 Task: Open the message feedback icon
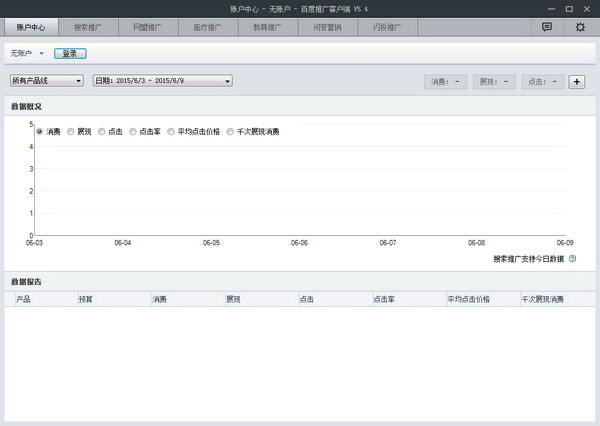coord(547,27)
